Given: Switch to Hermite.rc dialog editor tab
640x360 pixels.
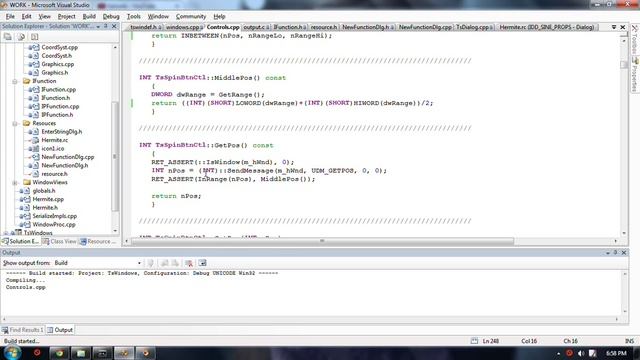Looking at the screenshot, I should click(x=547, y=27).
